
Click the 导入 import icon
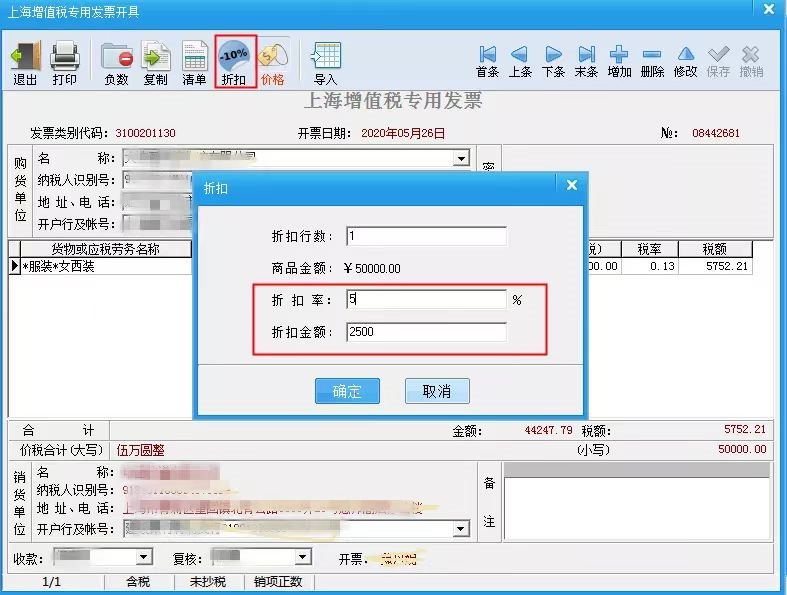click(x=326, y=63)
